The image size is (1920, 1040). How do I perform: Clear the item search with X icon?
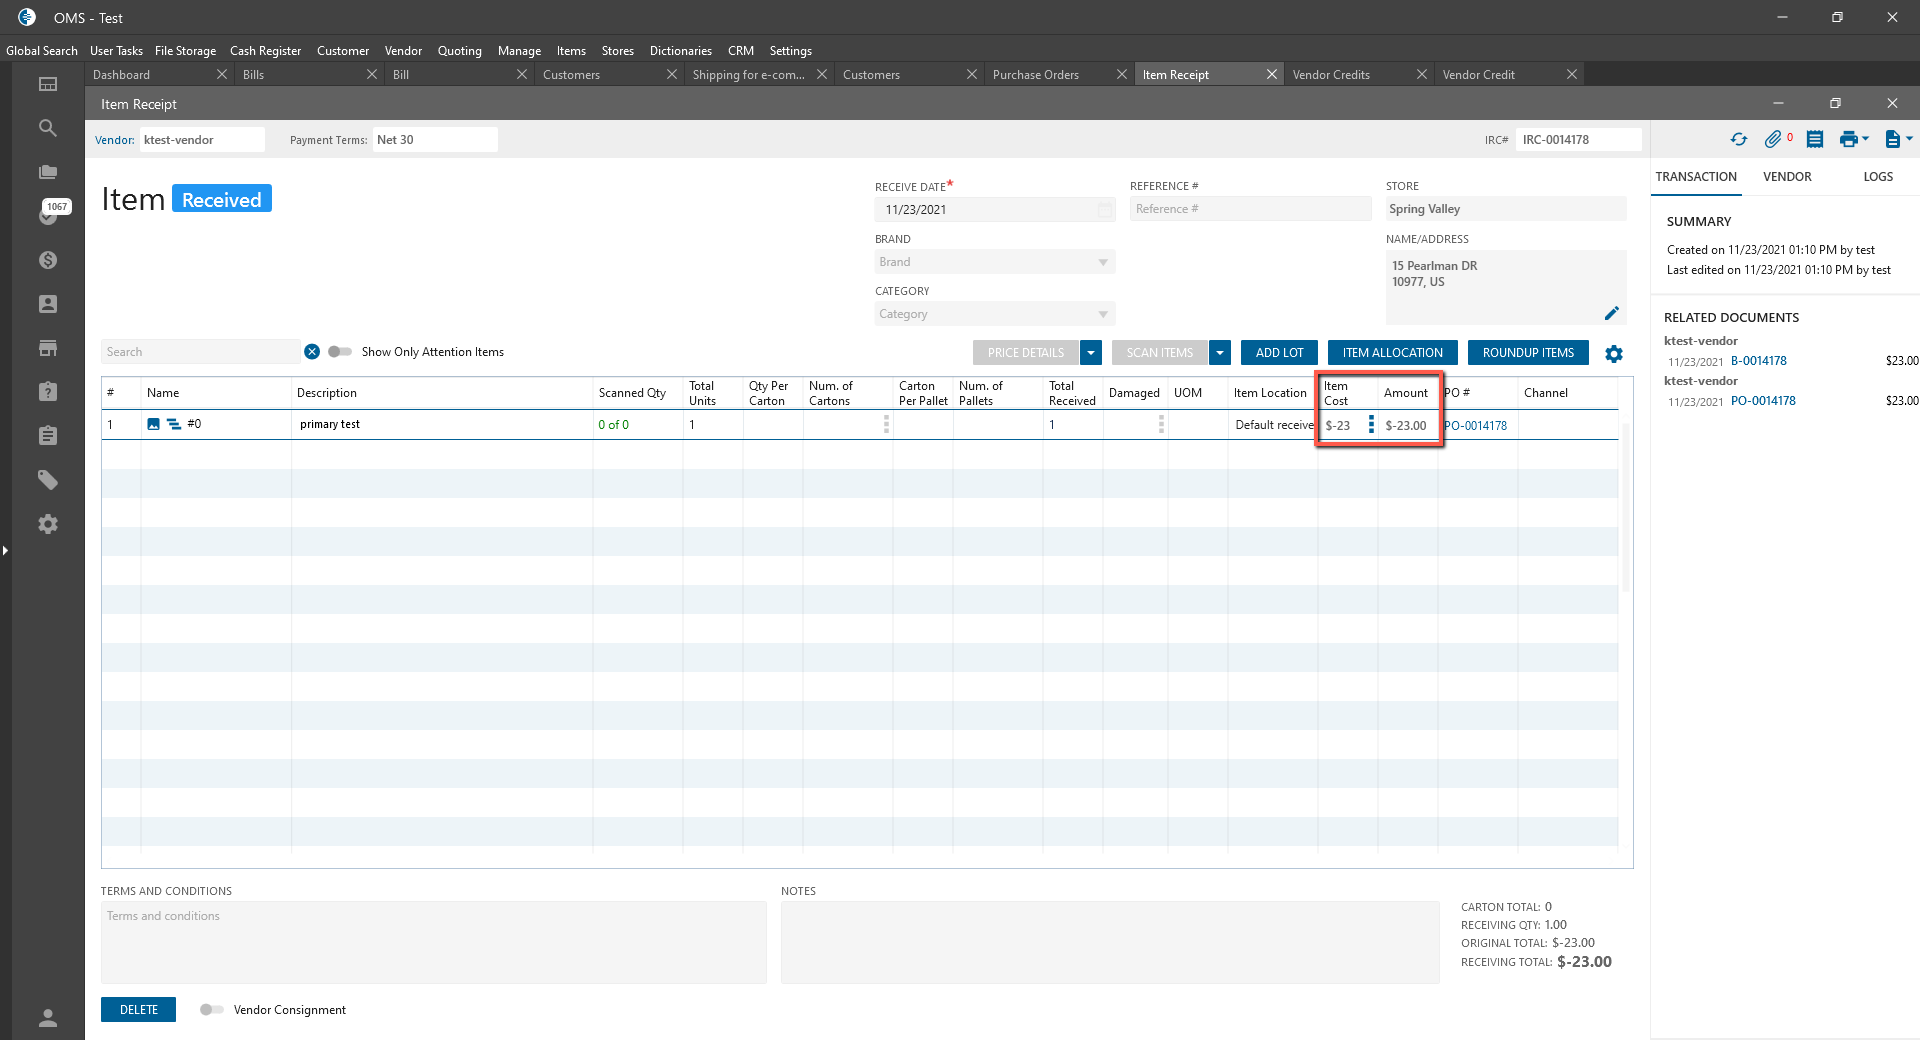[x=312, y=352]
